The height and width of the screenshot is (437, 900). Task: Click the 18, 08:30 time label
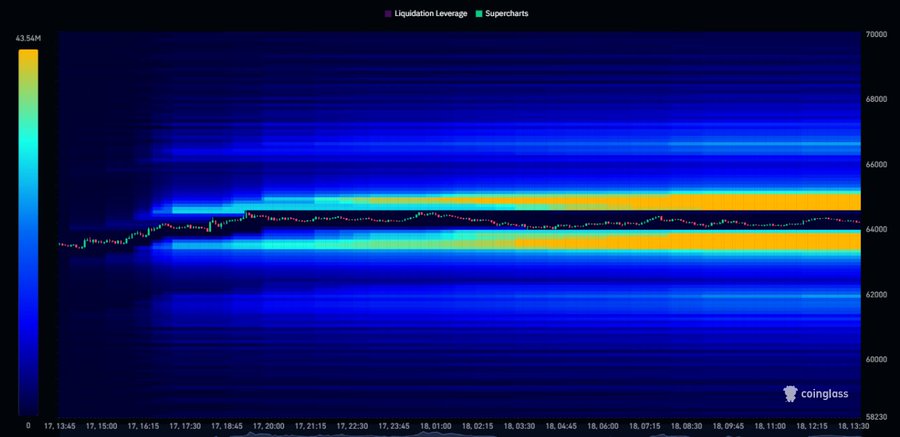686,426
